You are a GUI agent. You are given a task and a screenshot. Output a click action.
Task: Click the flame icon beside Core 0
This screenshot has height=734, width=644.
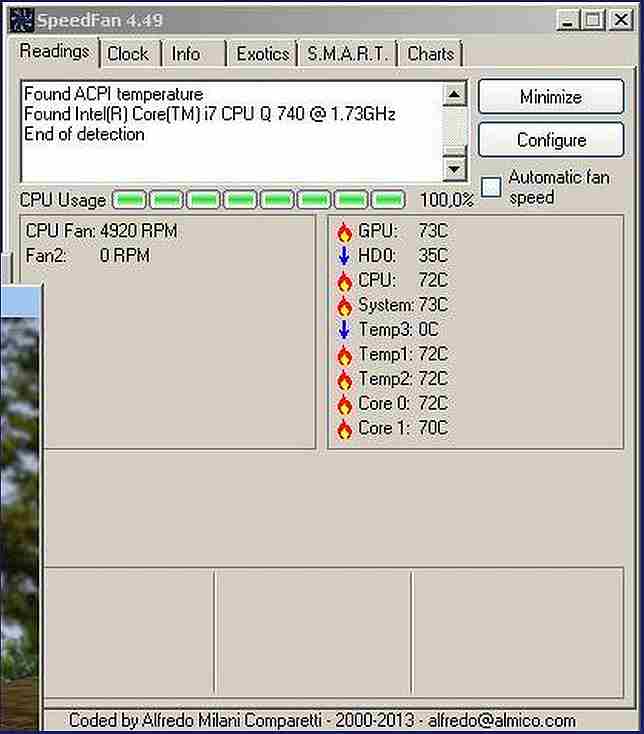pyautogui.click(x=344, y=404)
